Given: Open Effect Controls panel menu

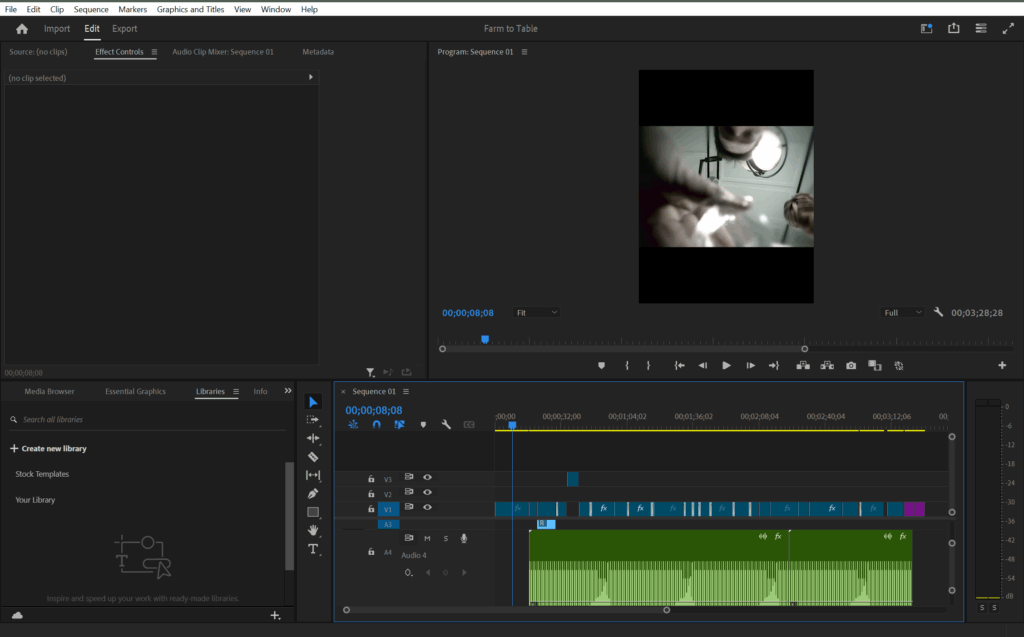Looking at the screenshot, I should [154, 52].
